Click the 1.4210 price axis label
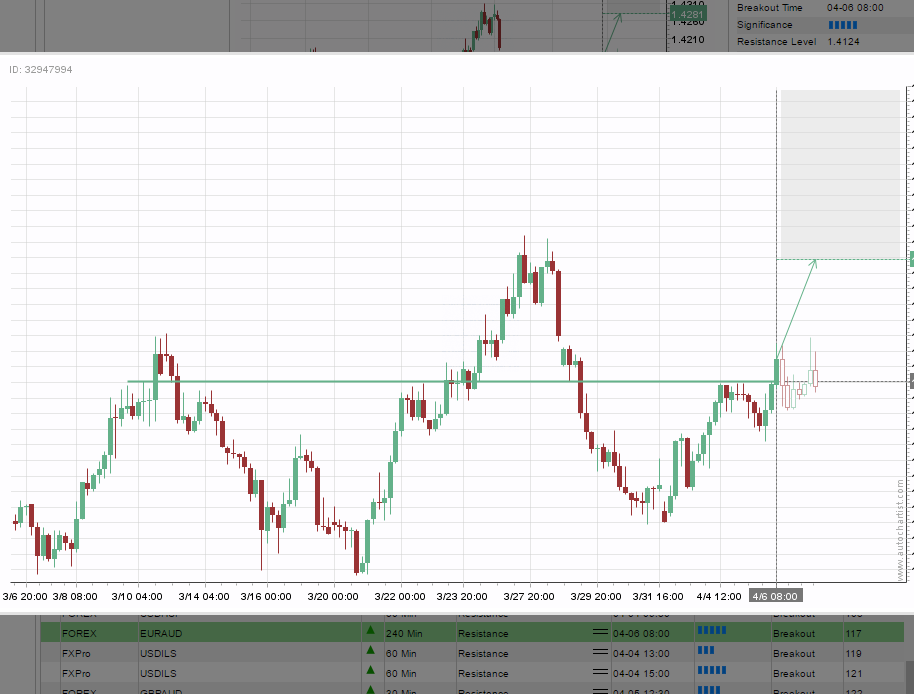This screenshot has height=694, width=914. point(688,40)
